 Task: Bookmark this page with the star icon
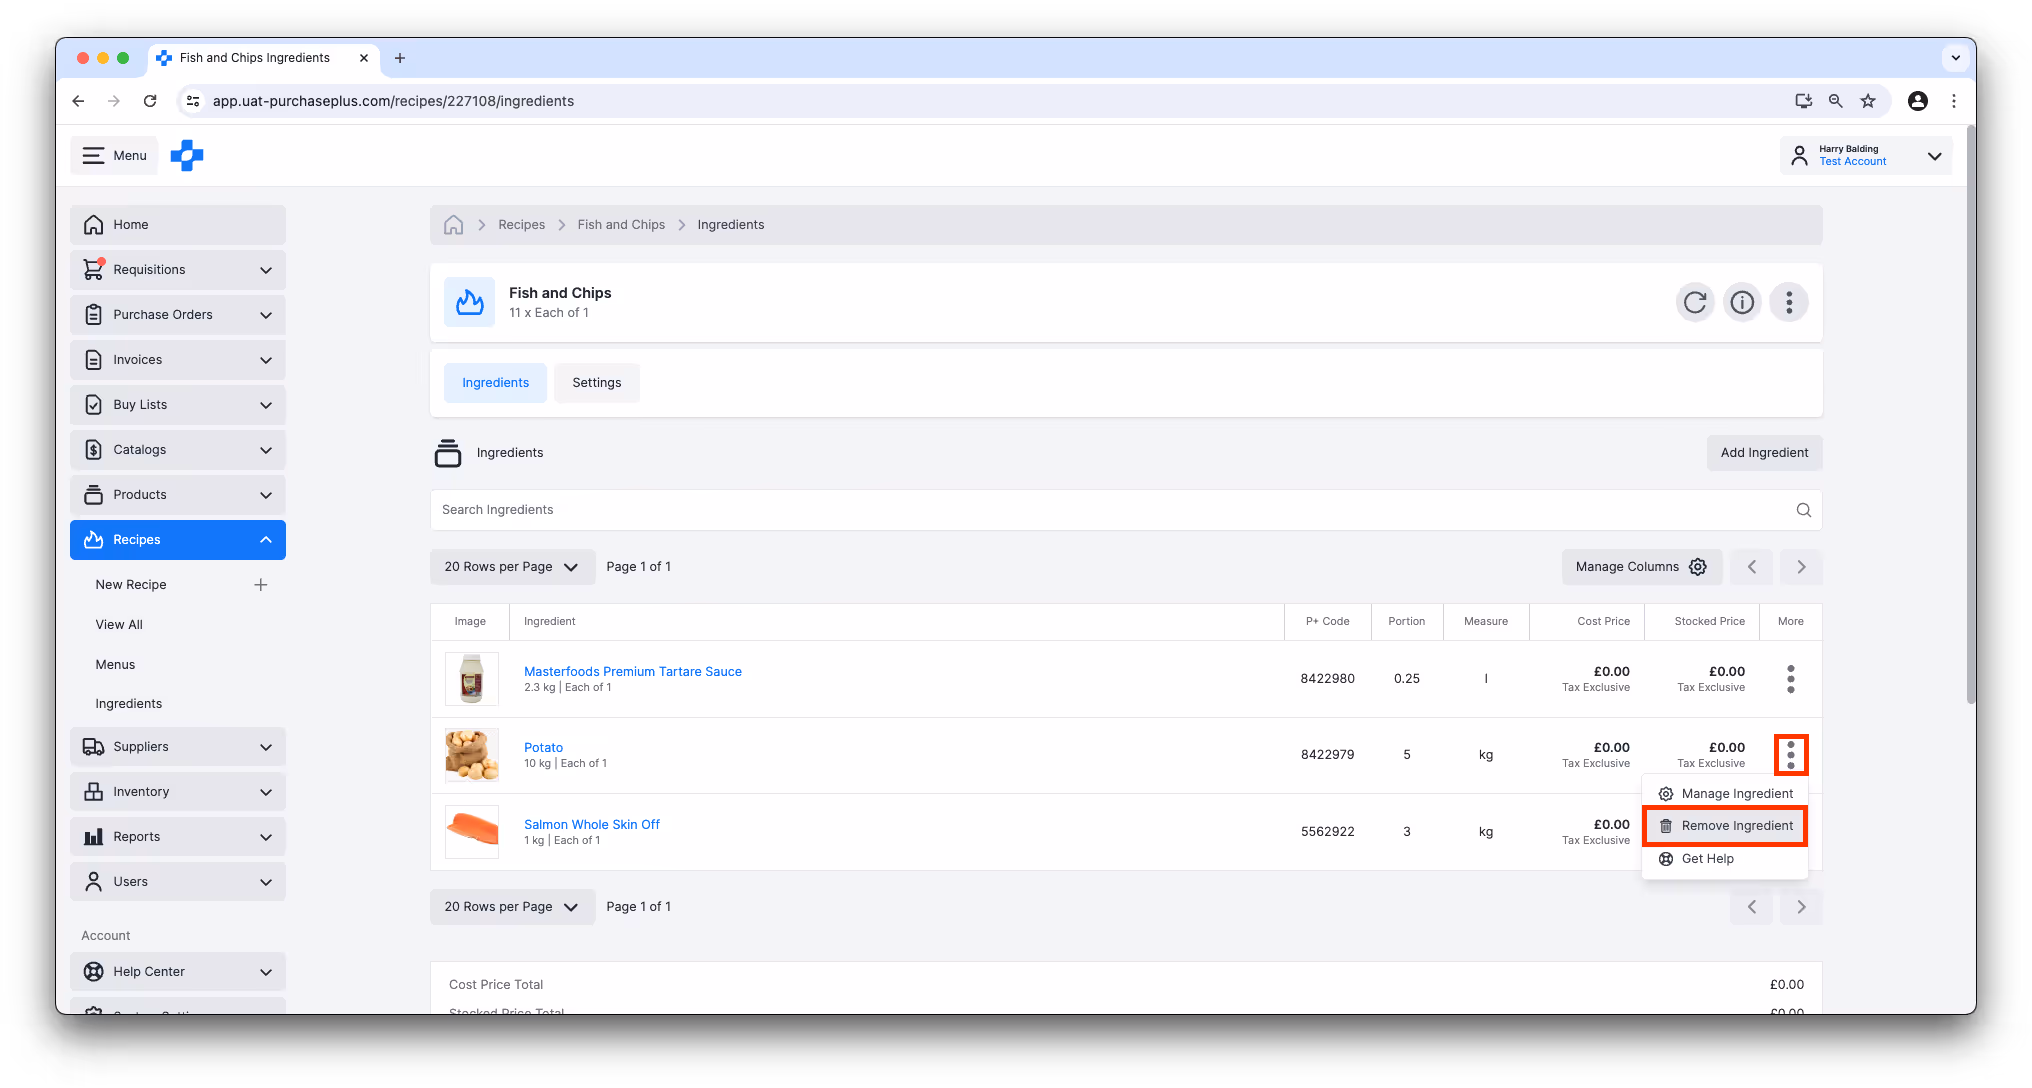pyautogui.click(x=1867, y=101)
